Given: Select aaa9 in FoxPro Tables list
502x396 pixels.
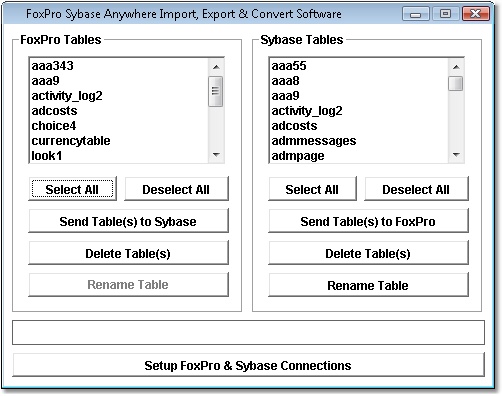Looking at the screenshot, I should click(119, 81).
